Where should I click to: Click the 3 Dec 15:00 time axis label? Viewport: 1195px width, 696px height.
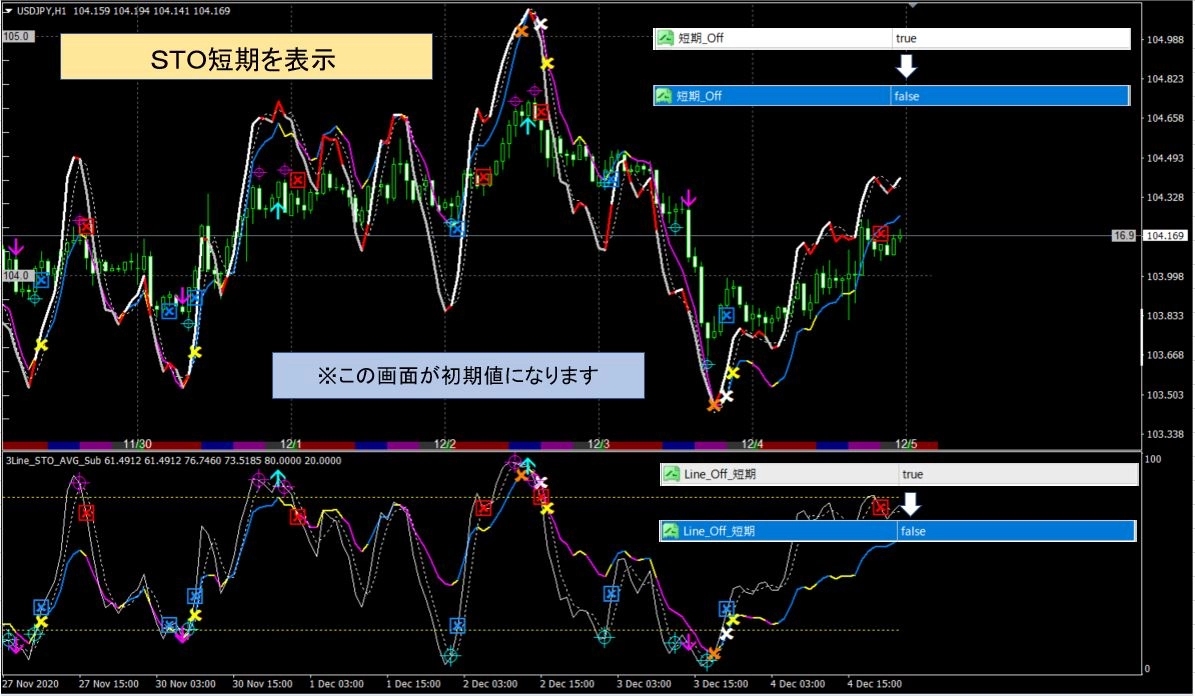click(x=720, y=684)
